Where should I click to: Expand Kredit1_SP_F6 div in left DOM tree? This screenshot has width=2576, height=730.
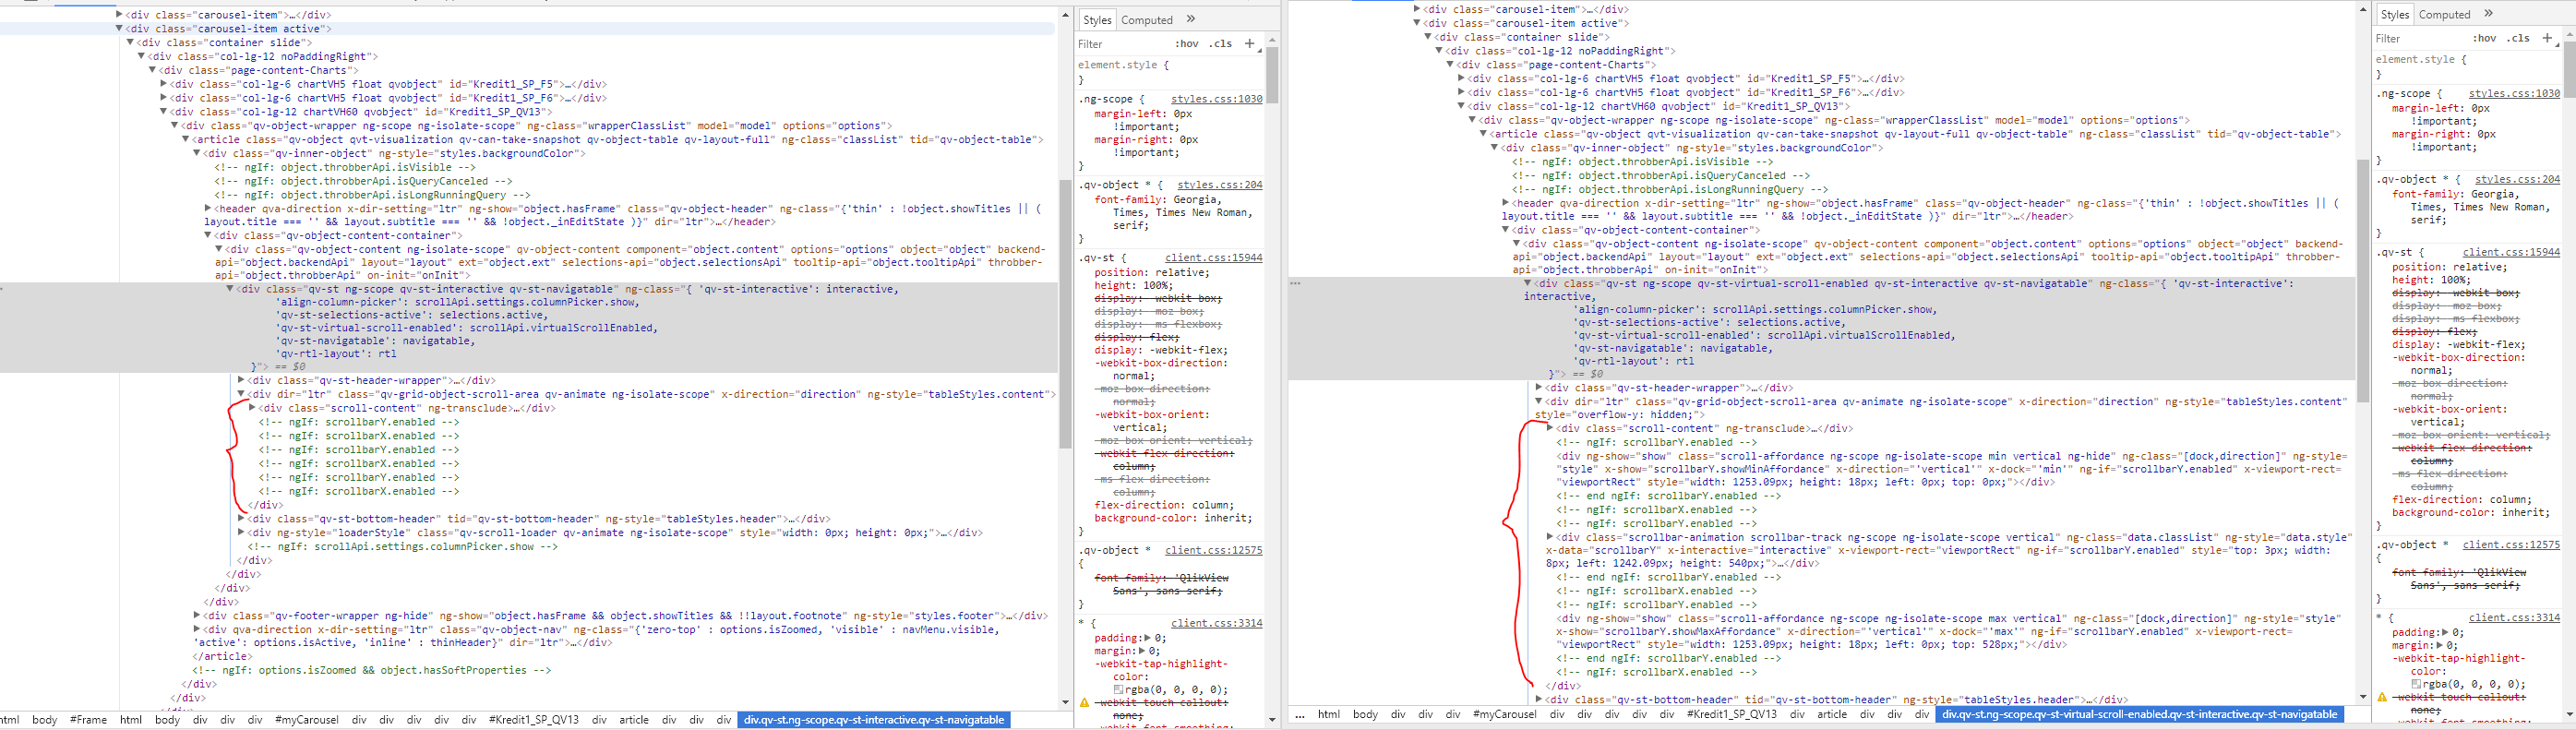(164, 98)
